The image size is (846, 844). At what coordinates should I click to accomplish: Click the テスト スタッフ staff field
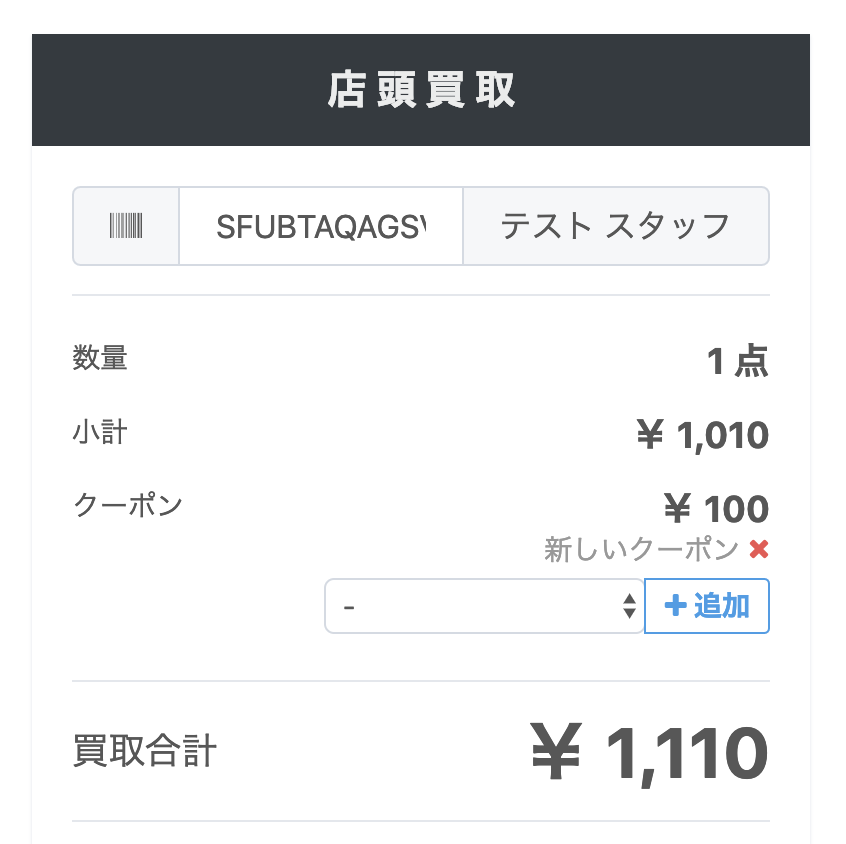point(616,226)
